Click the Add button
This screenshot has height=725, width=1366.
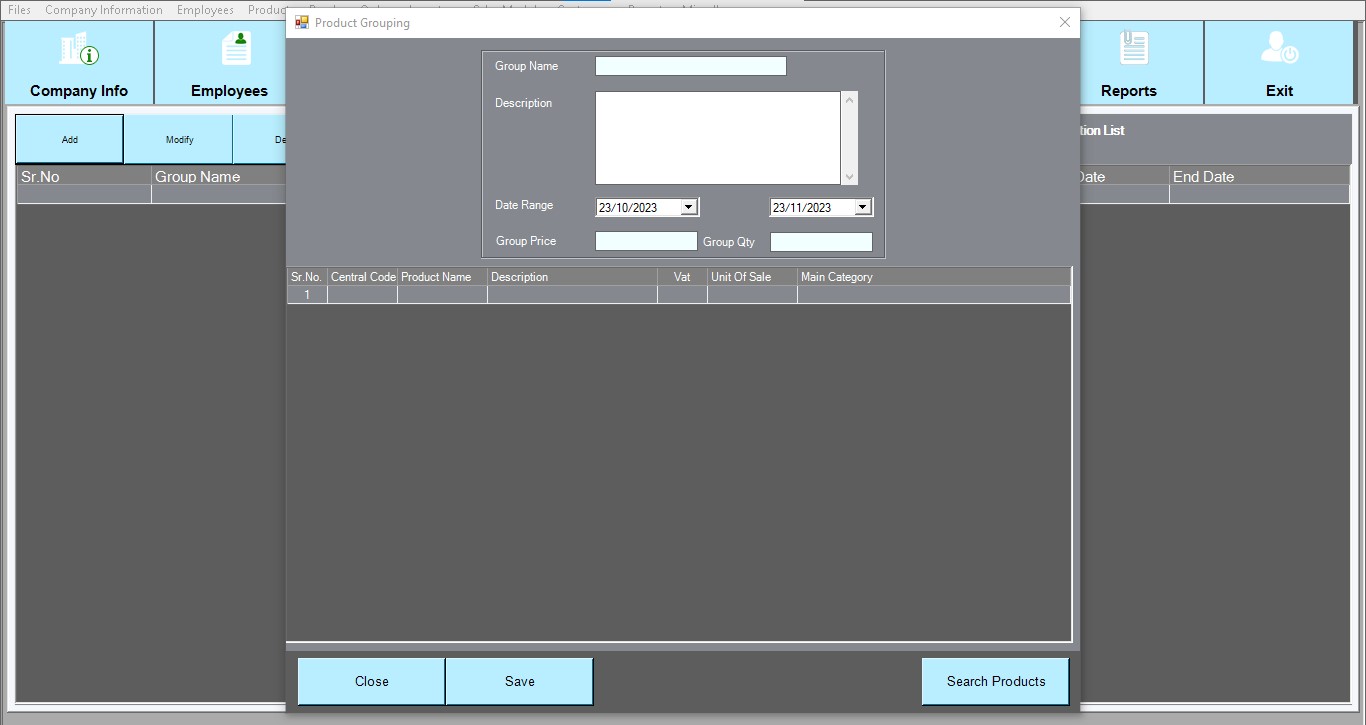(69, 139)
